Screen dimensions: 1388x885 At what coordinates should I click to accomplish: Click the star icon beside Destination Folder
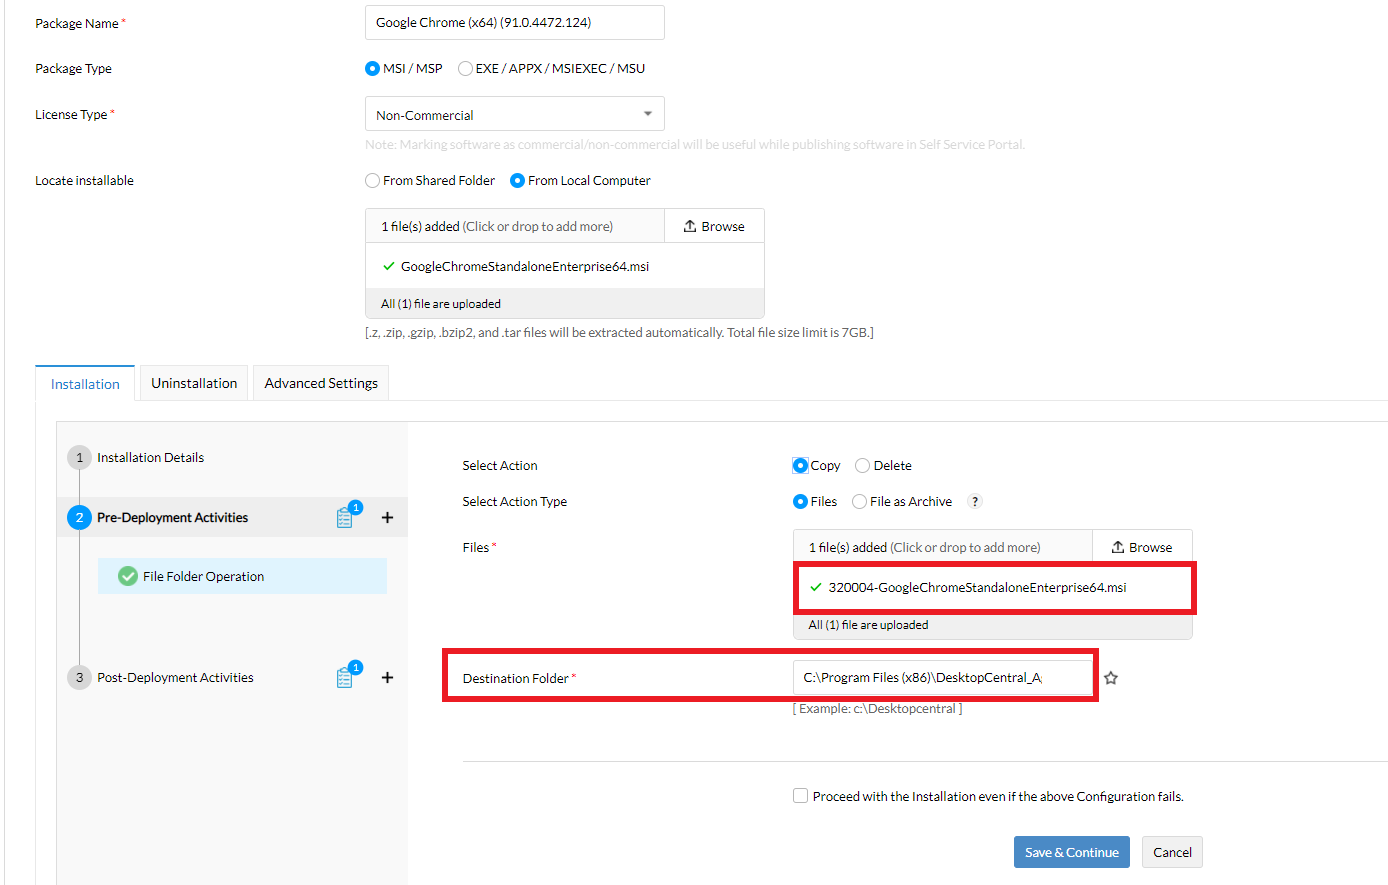pos(1110,678)
